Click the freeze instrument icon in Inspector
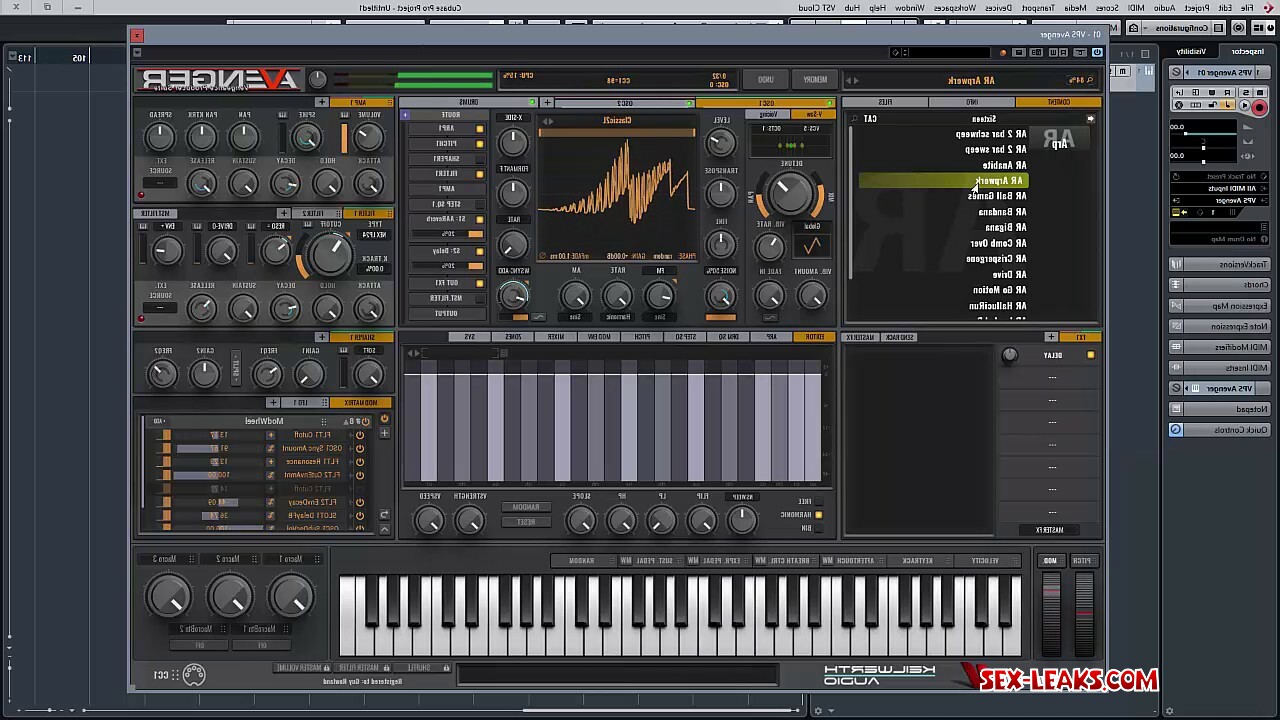Screen dimensions: 1280x720 coord(1178,105)
